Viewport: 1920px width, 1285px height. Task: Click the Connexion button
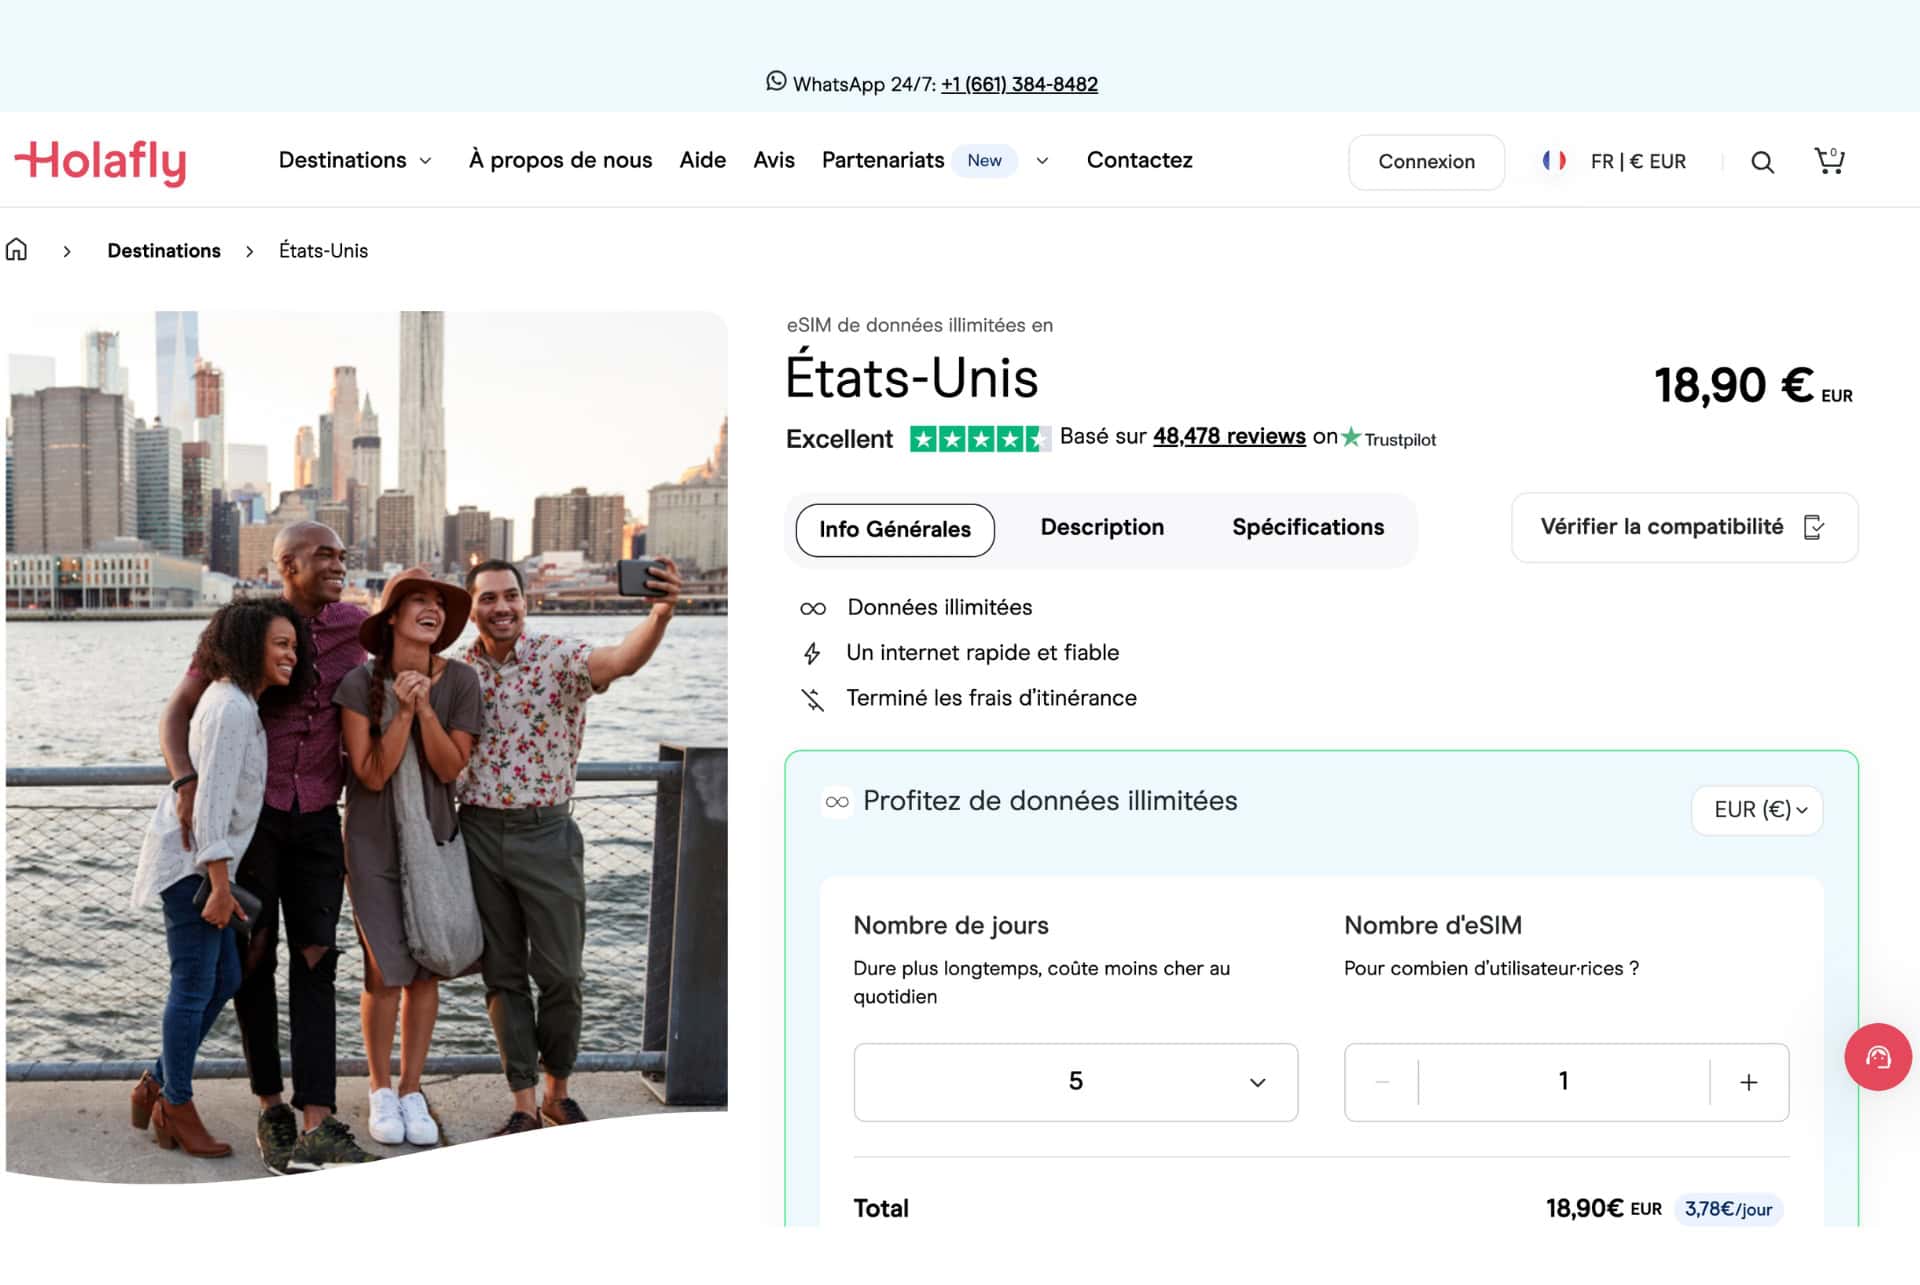click(1425, 162)
